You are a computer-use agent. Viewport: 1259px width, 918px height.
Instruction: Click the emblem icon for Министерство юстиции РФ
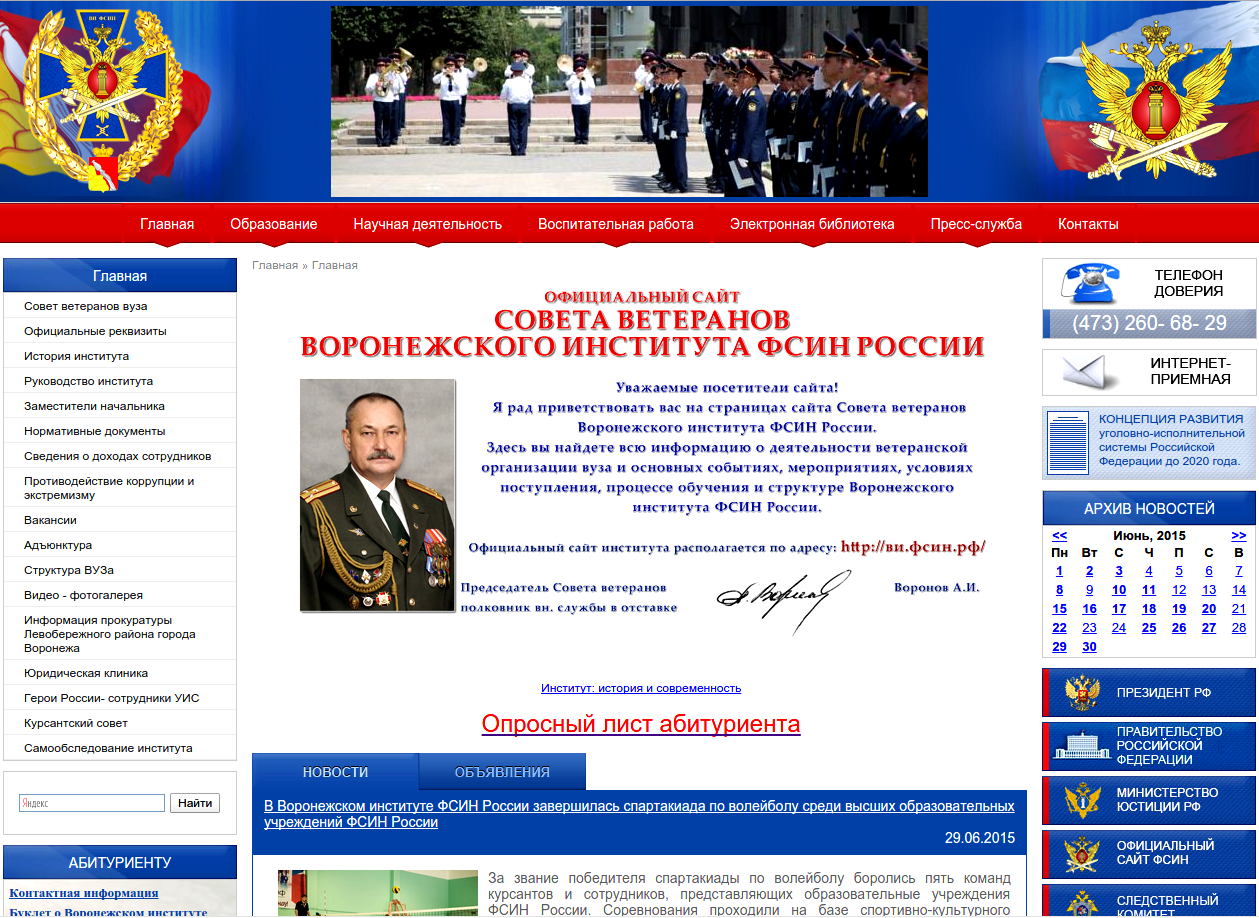pos(1082,800)
